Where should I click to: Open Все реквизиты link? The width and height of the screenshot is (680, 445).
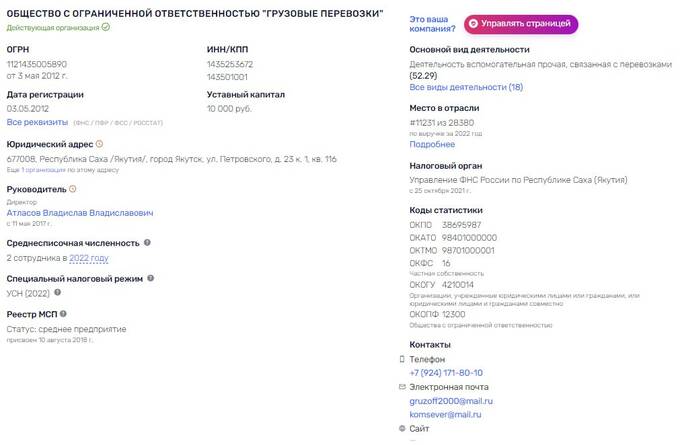(37, 122)
